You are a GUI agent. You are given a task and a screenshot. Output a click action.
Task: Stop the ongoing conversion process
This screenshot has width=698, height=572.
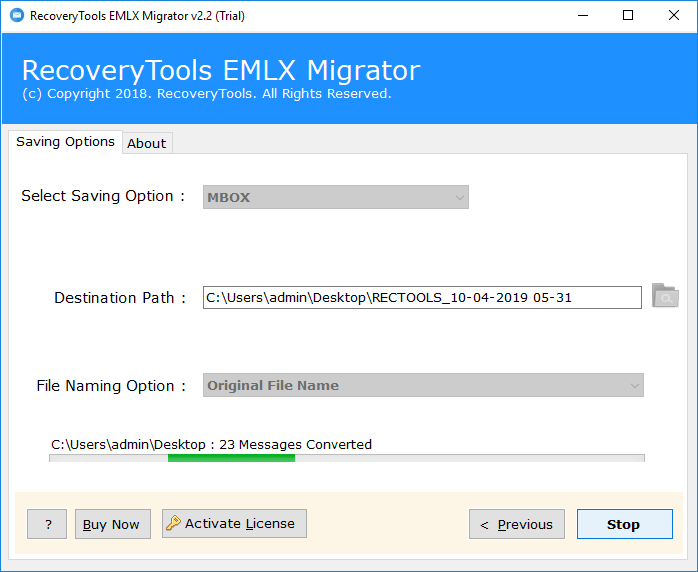point(625,524)
